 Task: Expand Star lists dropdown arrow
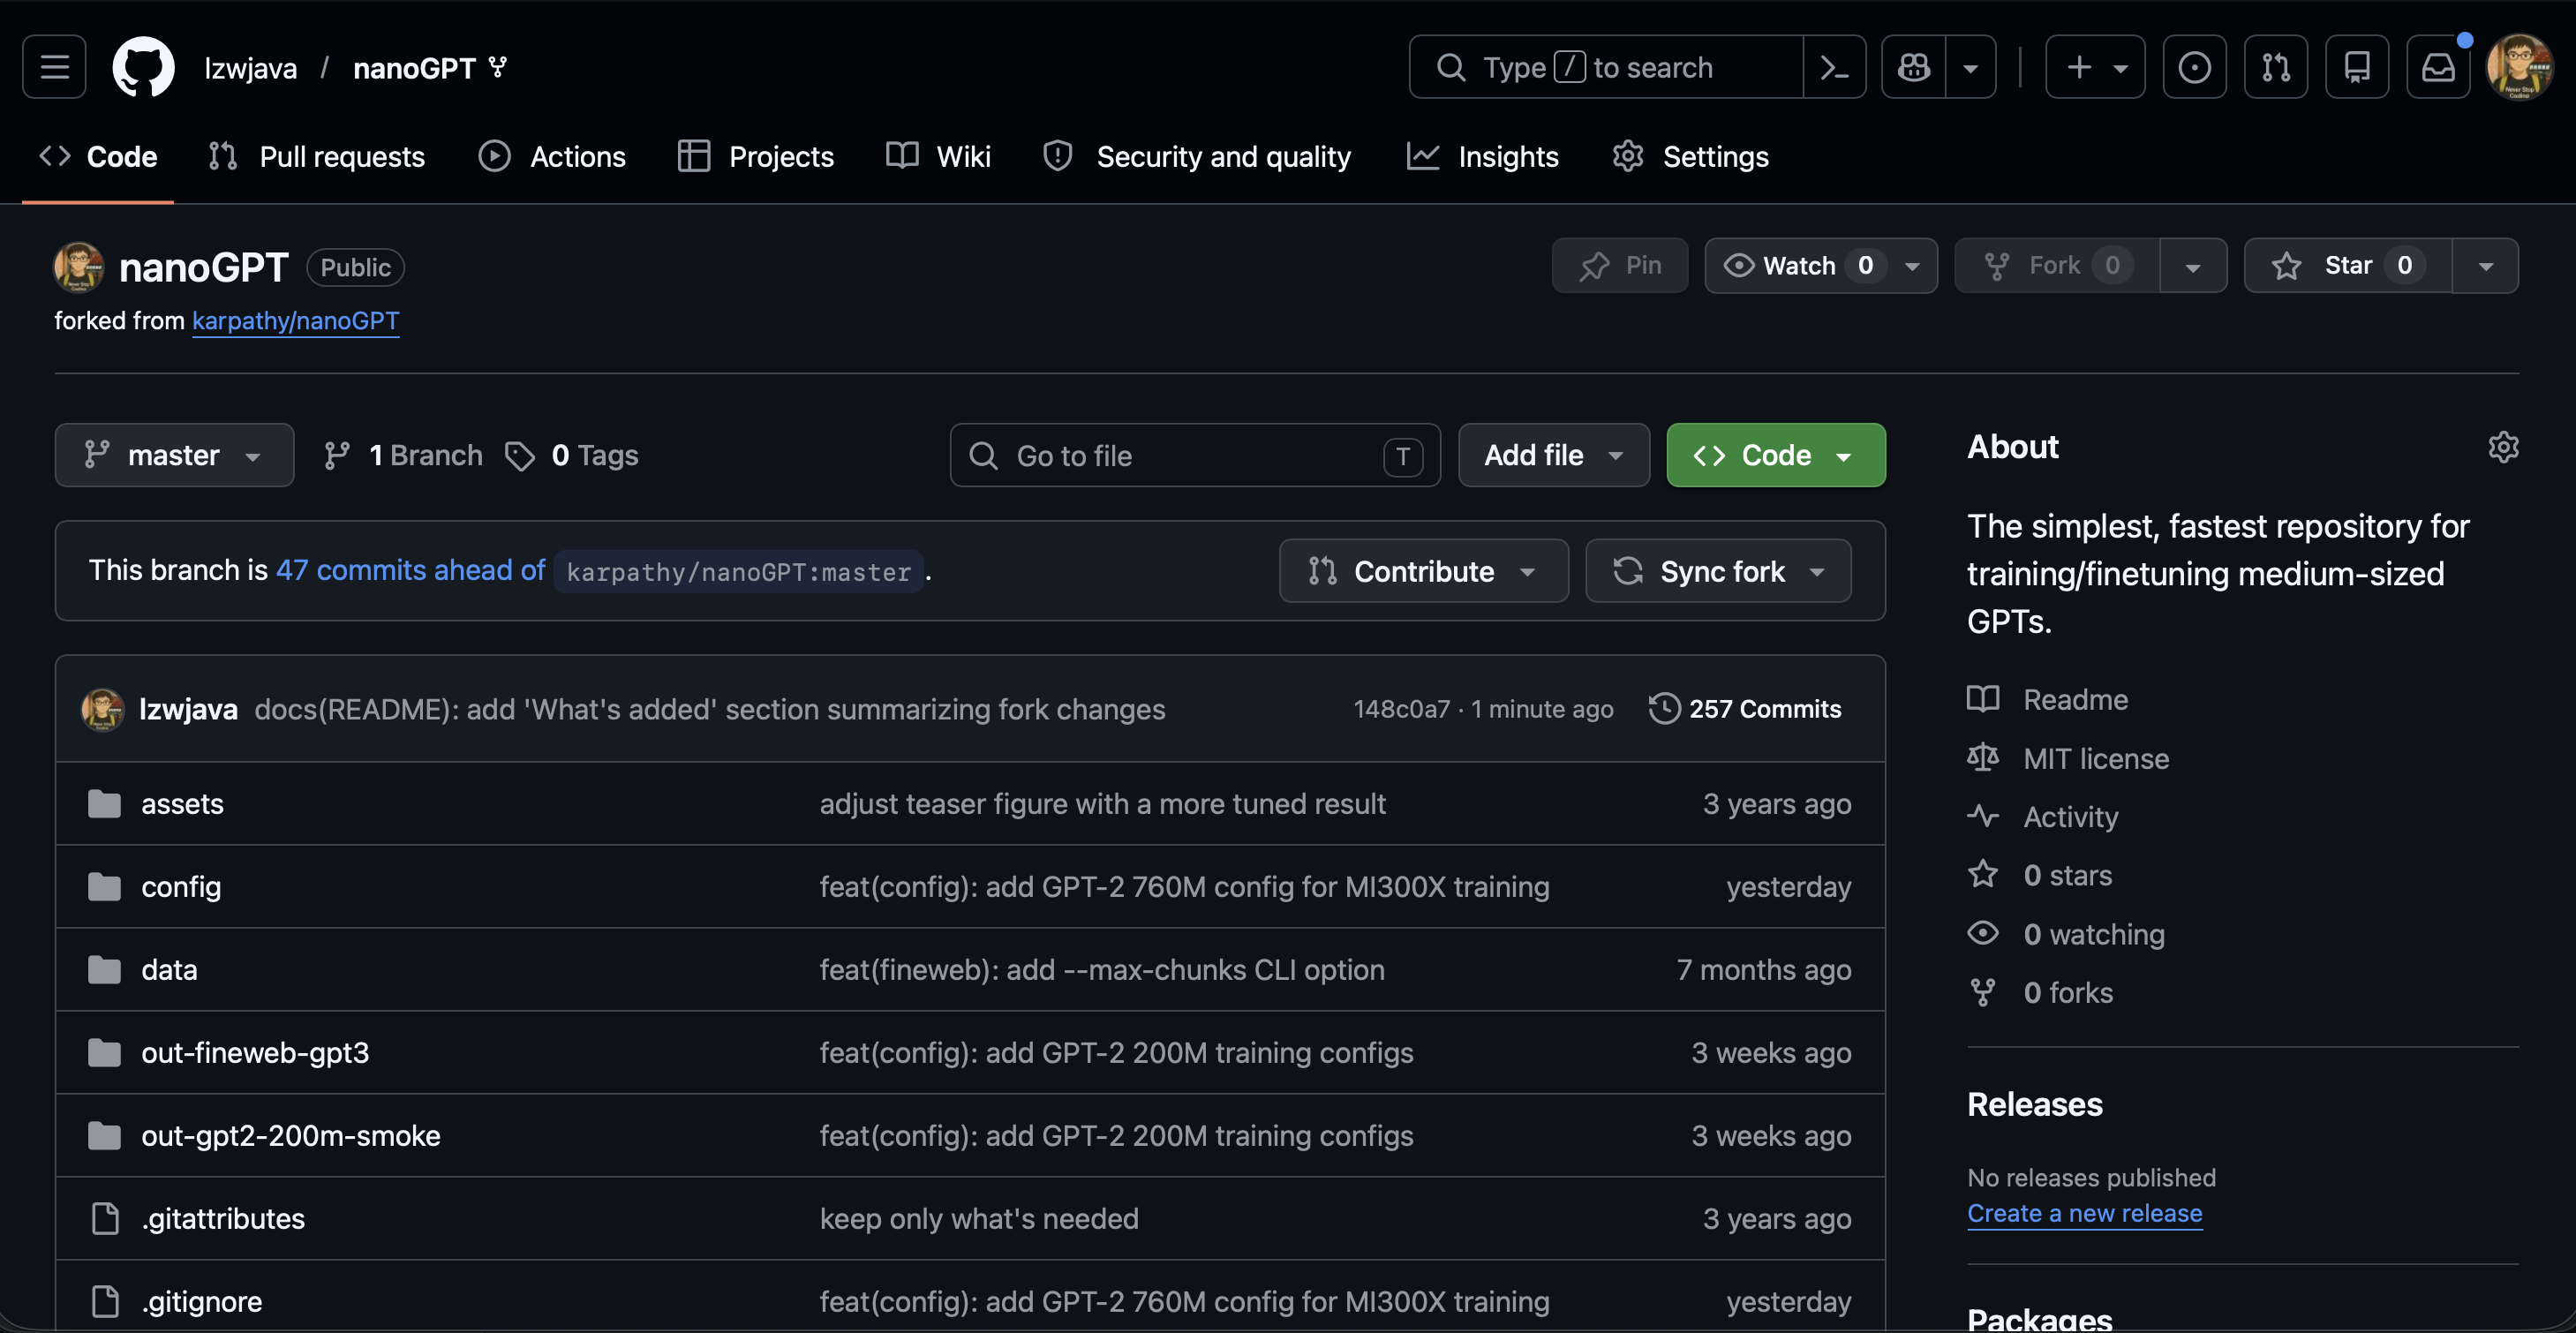point(2486,265)
